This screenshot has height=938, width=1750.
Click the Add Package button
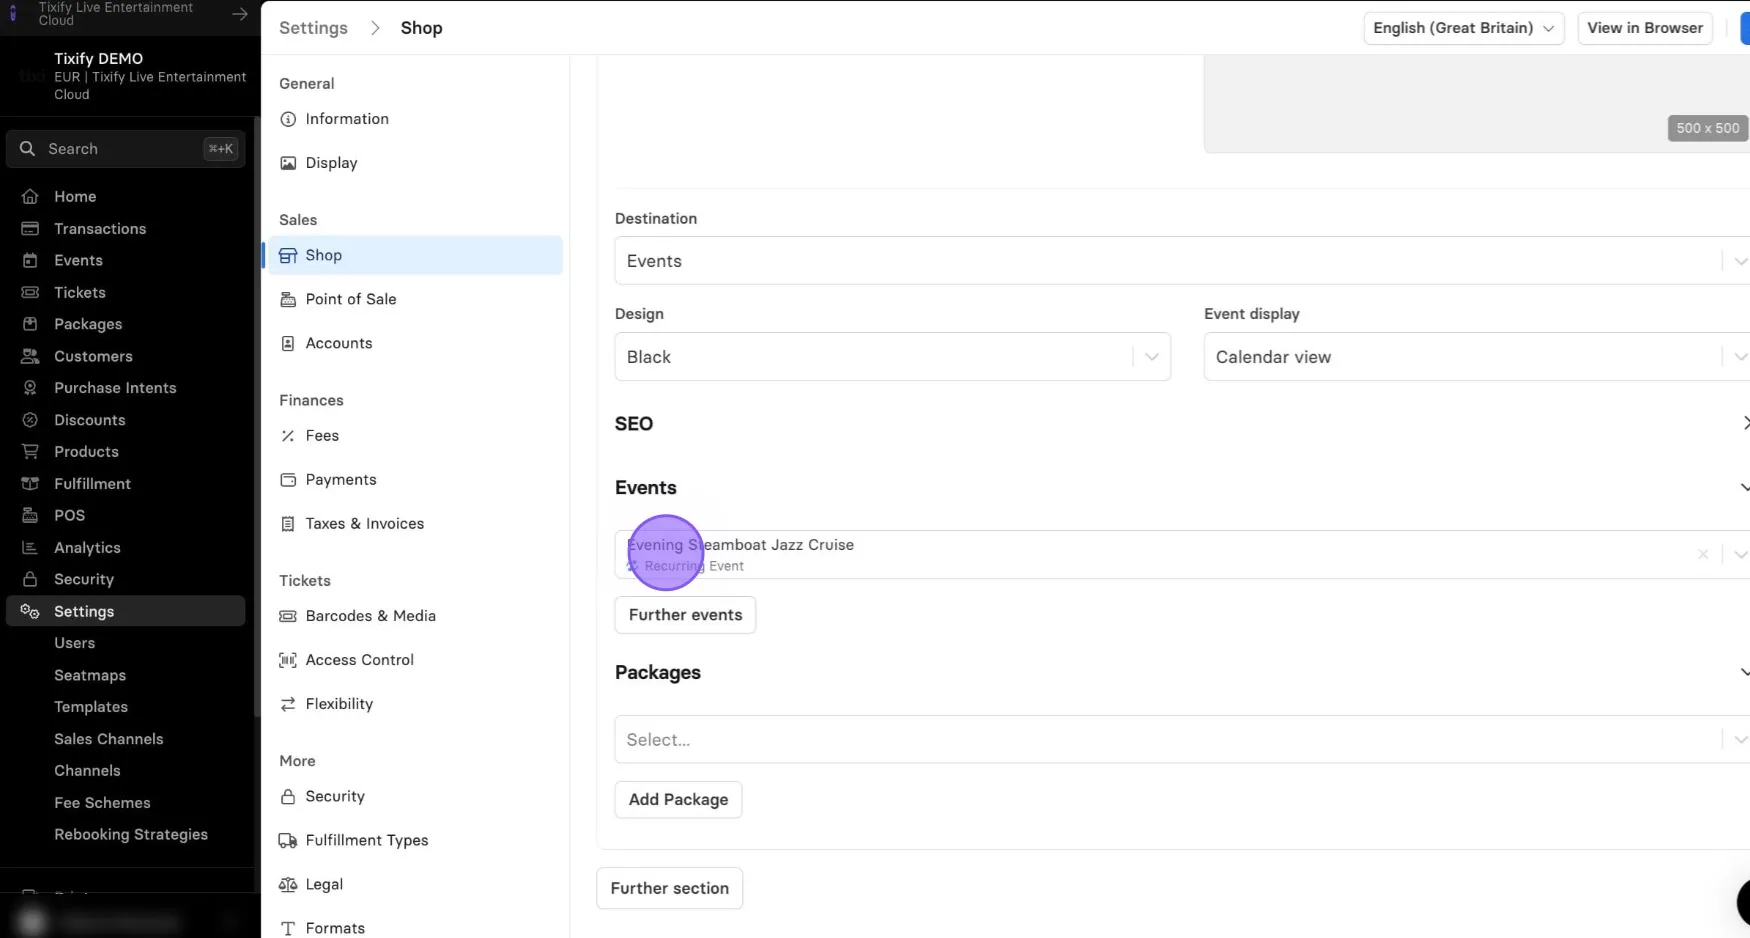(x=678, y=799)
